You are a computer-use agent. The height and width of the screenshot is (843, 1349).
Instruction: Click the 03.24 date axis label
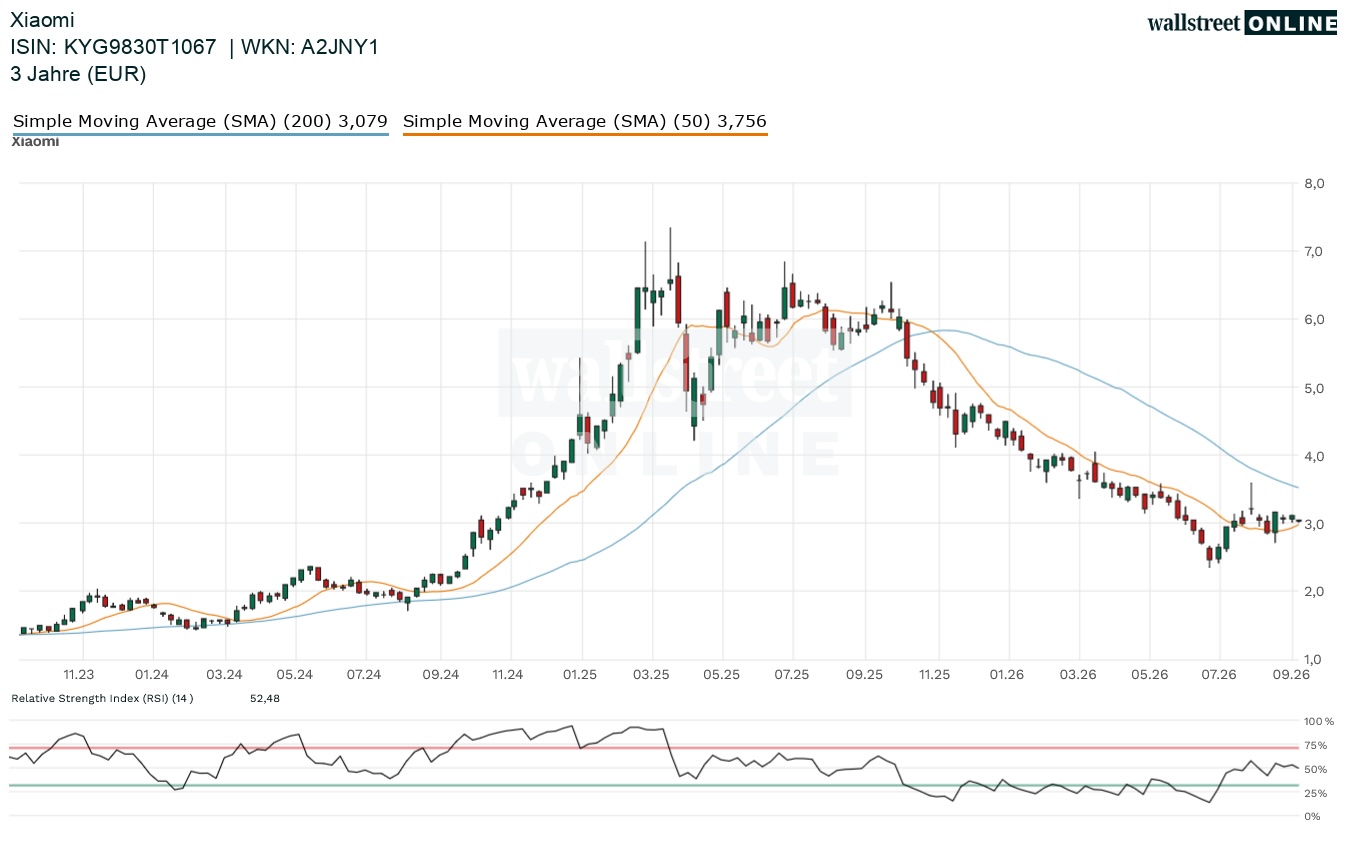225,675
